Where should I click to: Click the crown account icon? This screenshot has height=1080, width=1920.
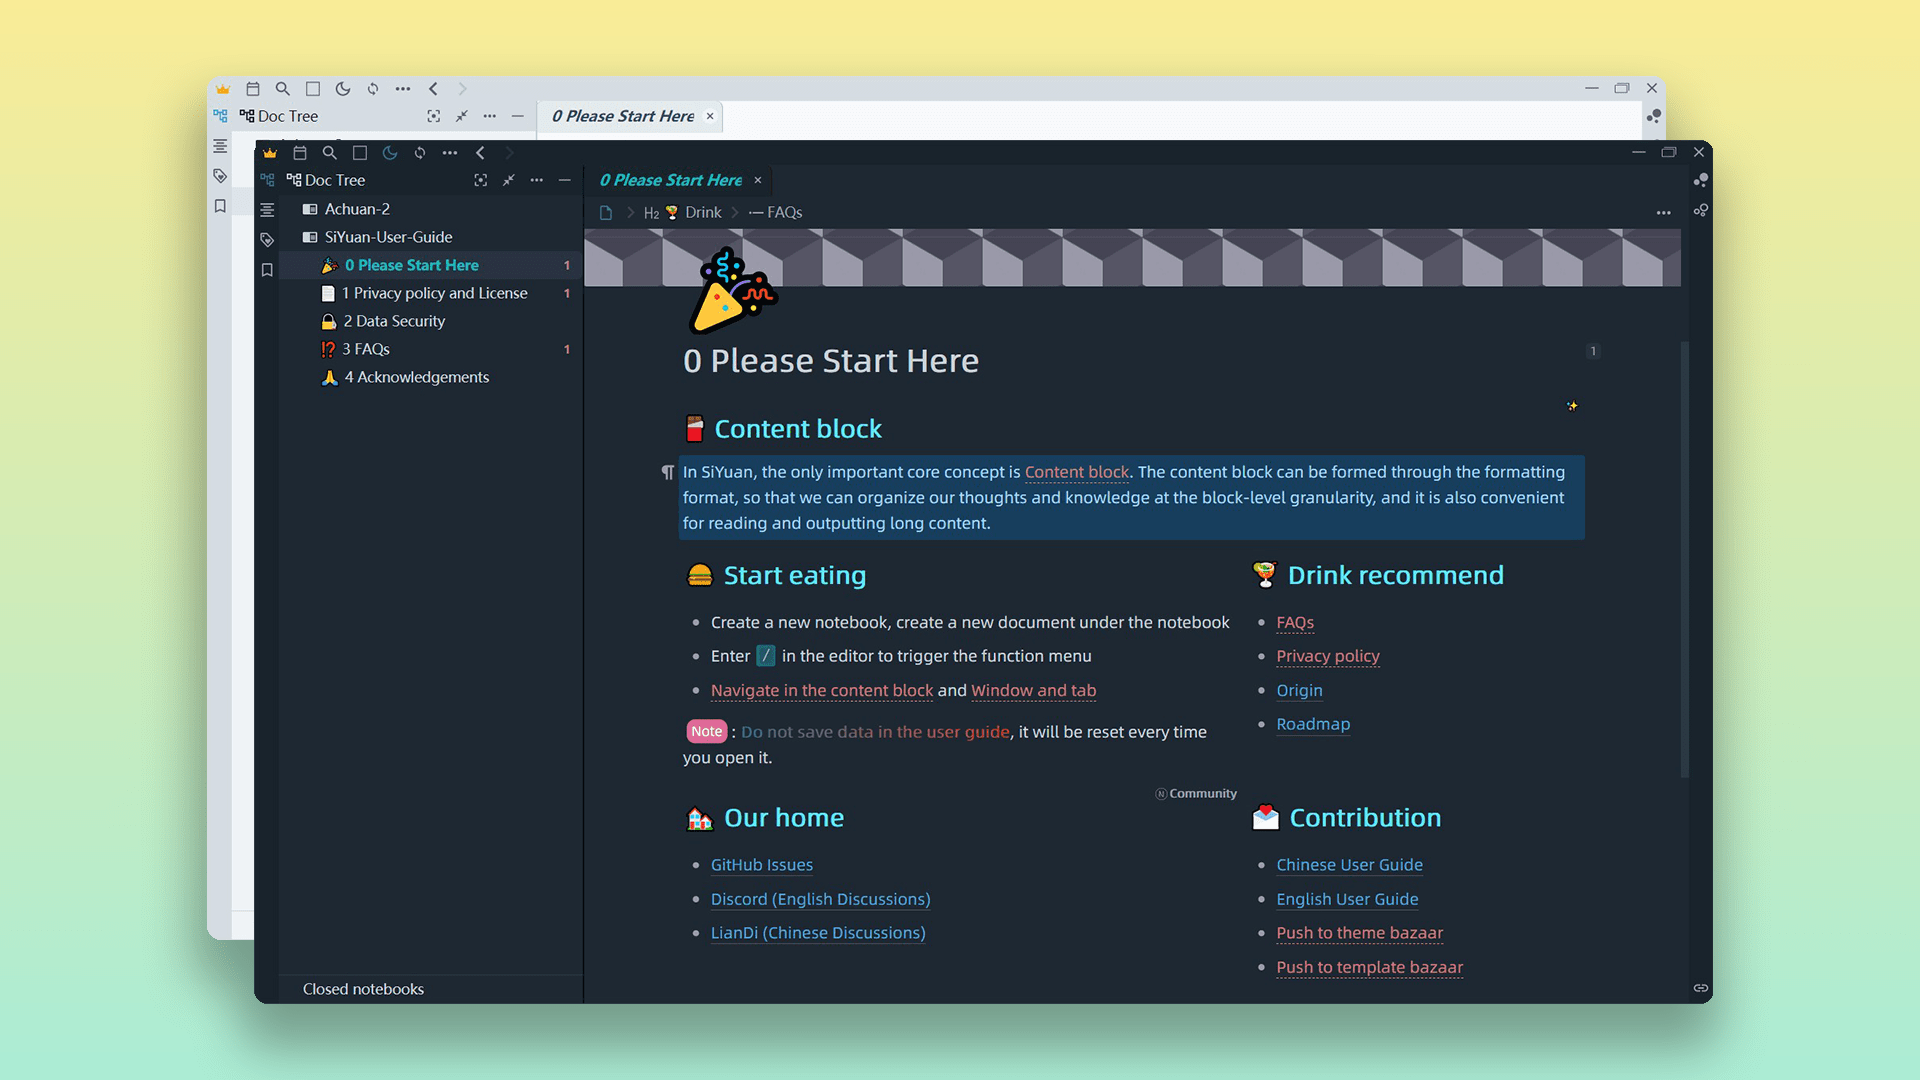270,153
